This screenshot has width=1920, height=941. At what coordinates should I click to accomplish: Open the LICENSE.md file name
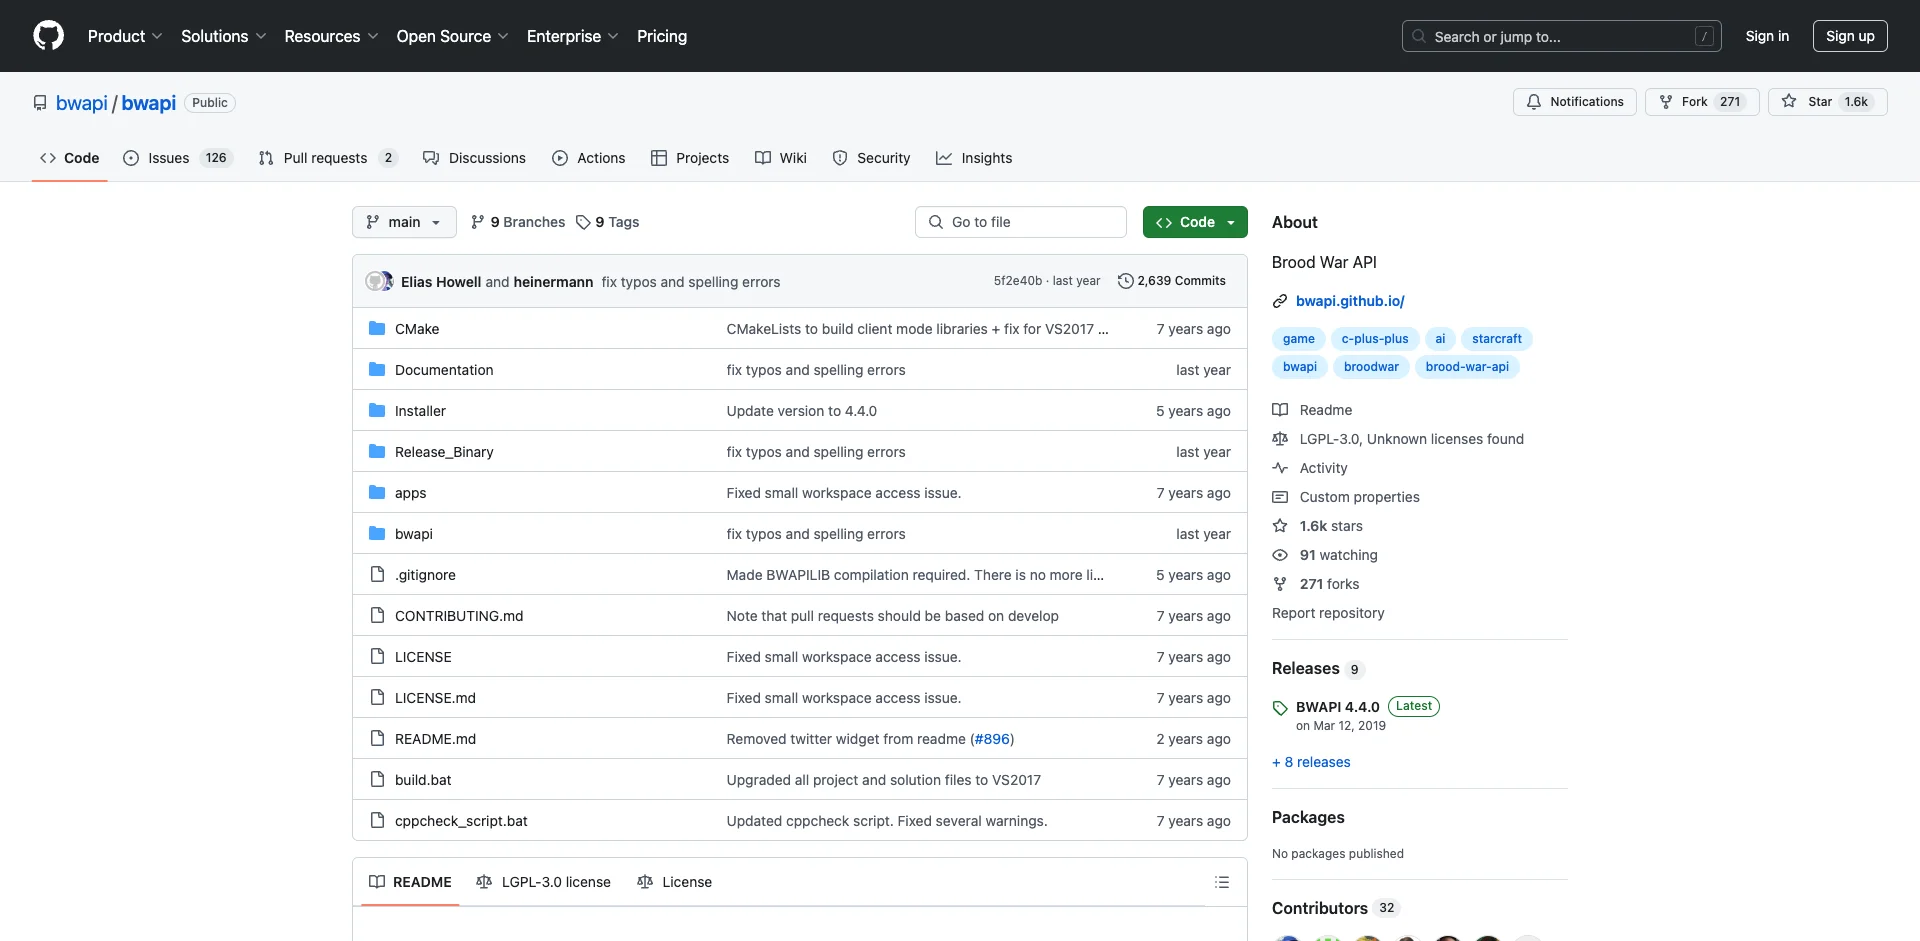(x=435, y=698)
